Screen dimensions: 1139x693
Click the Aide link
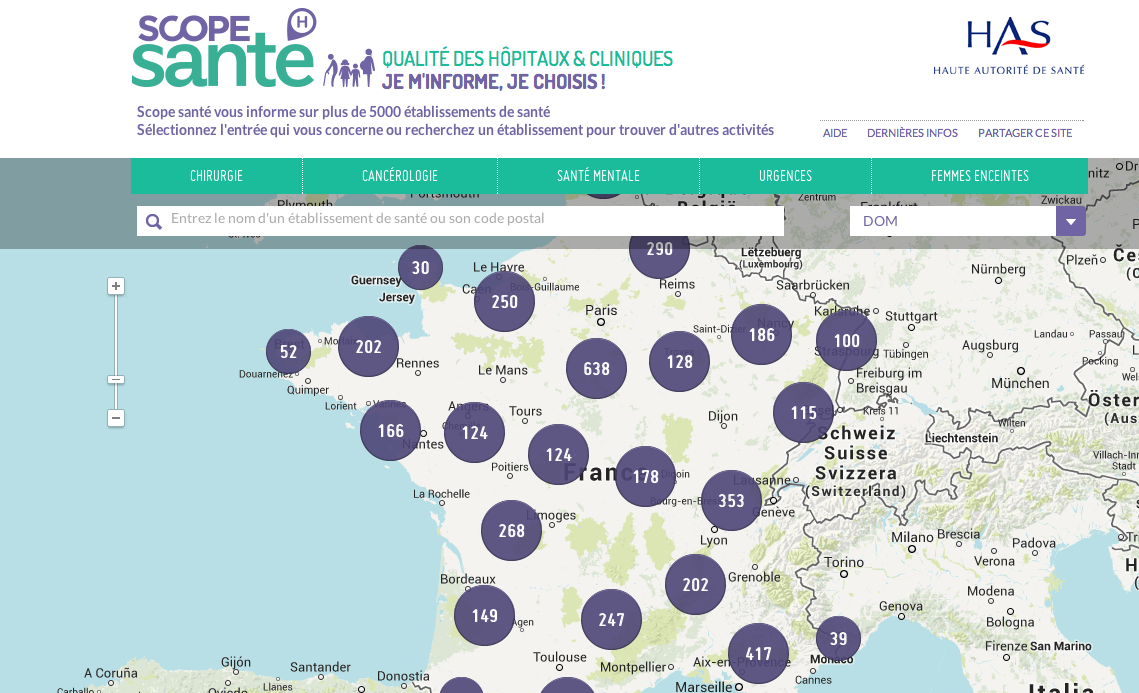(x=834, y=133)
